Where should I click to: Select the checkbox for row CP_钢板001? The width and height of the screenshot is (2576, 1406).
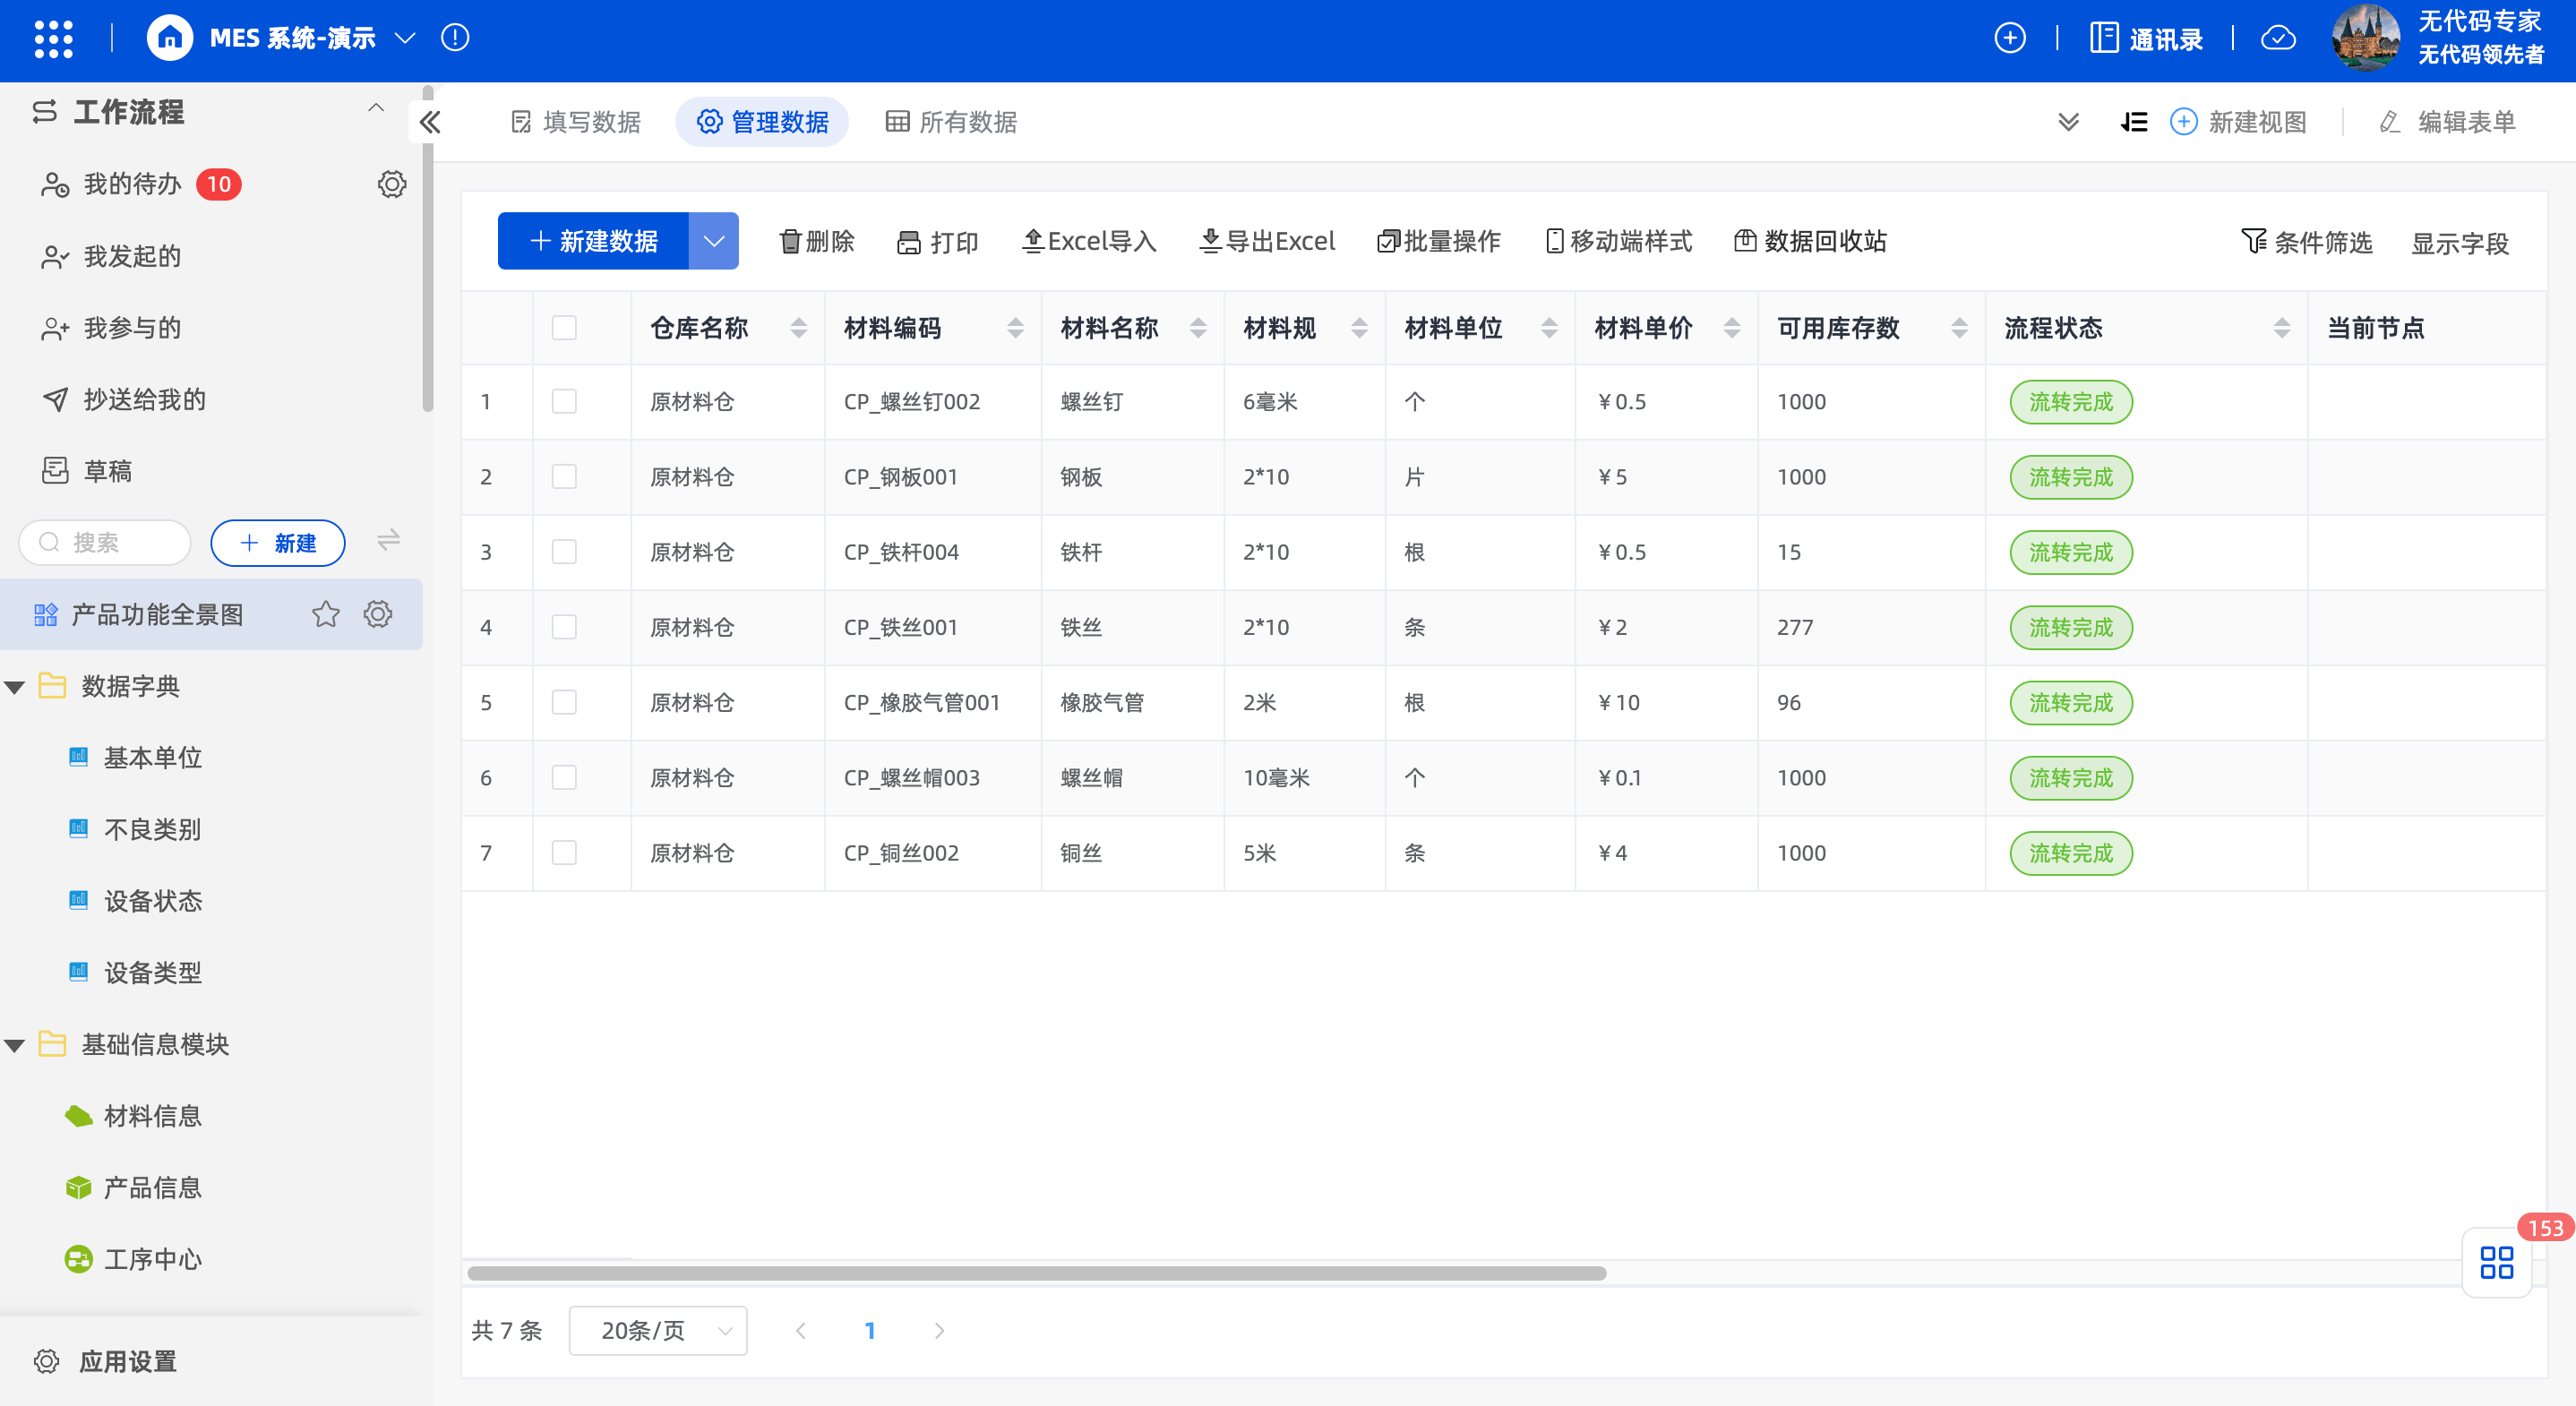(563, 477)
